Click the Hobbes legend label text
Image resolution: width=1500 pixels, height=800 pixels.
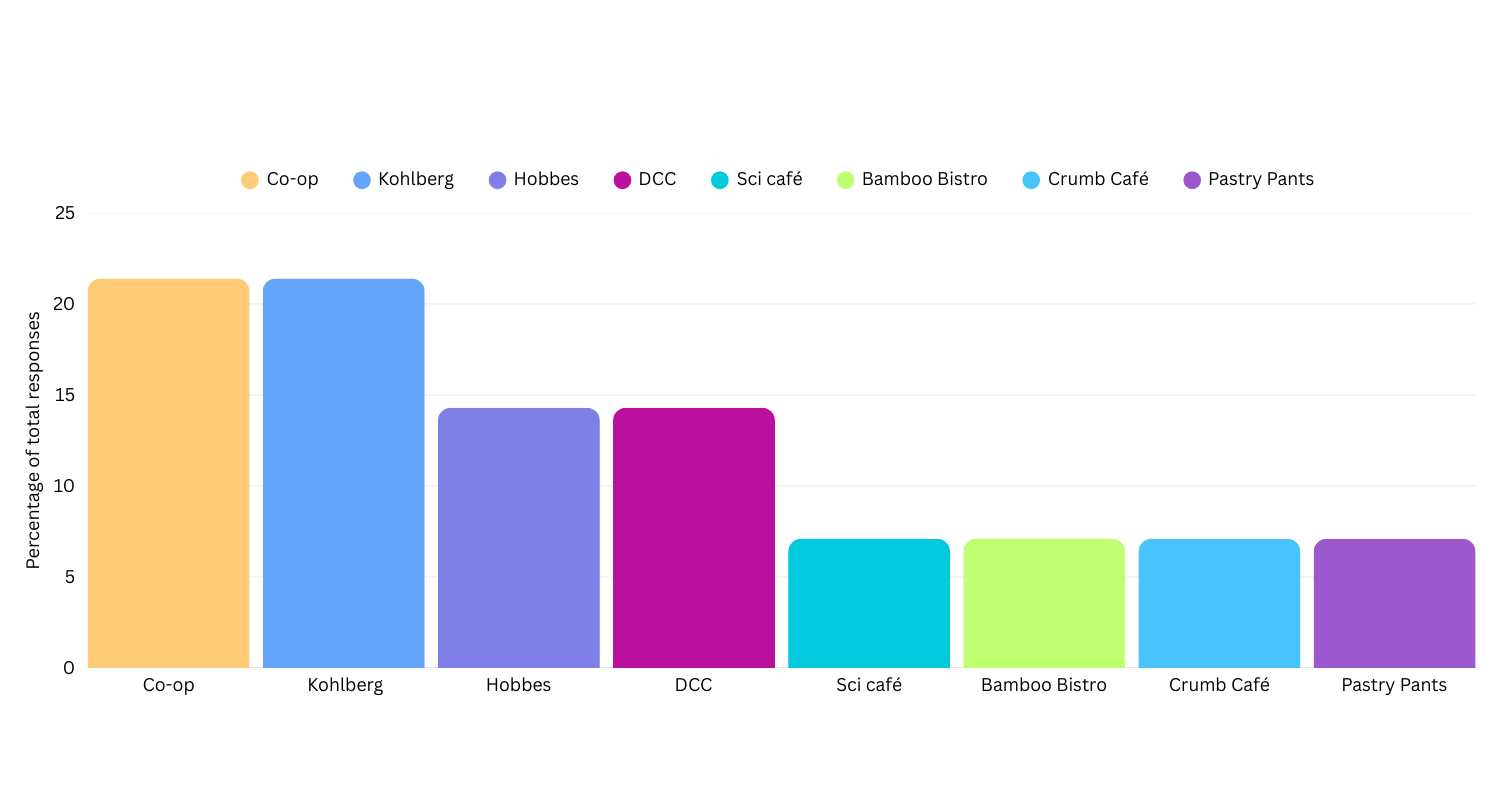click(x=546, y=180)
